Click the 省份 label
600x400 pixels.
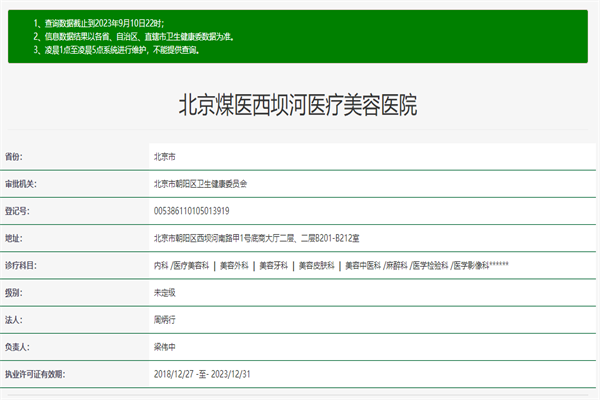(14, 157)
